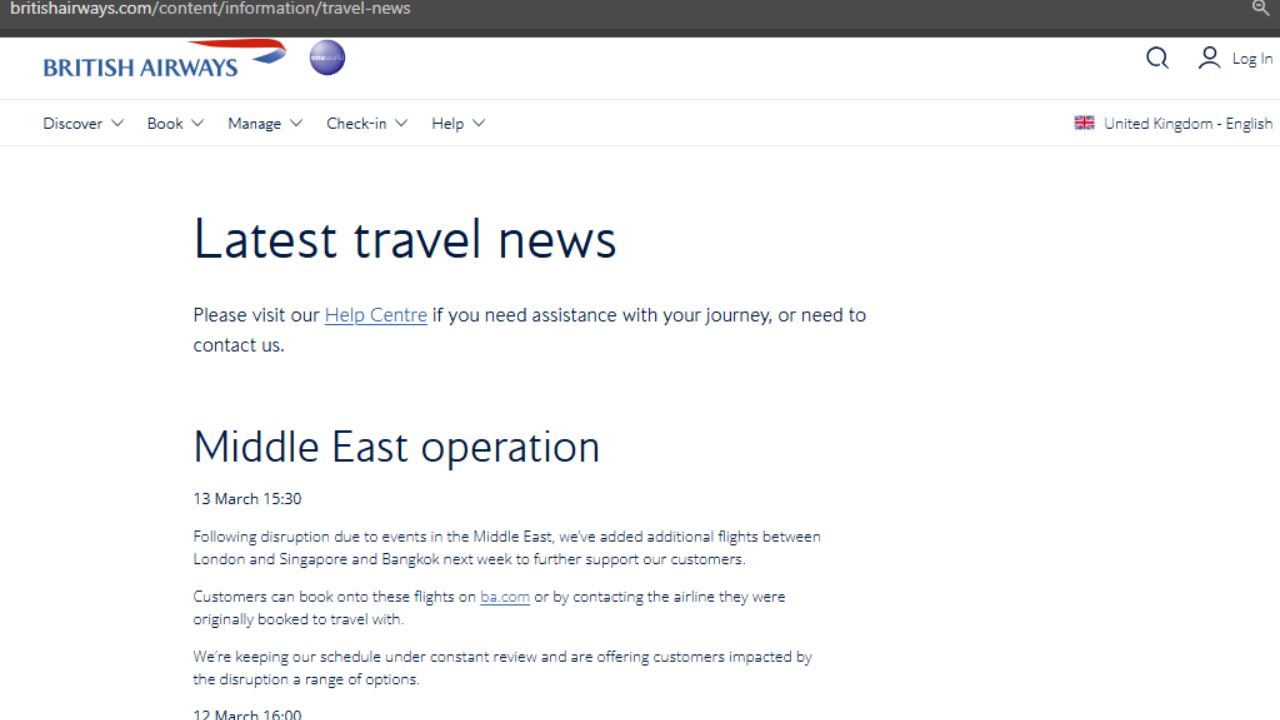Viewport: 1280px width, 720px height.
Task: Click the oneworld alliance globe logo
Action: (327, 58)
